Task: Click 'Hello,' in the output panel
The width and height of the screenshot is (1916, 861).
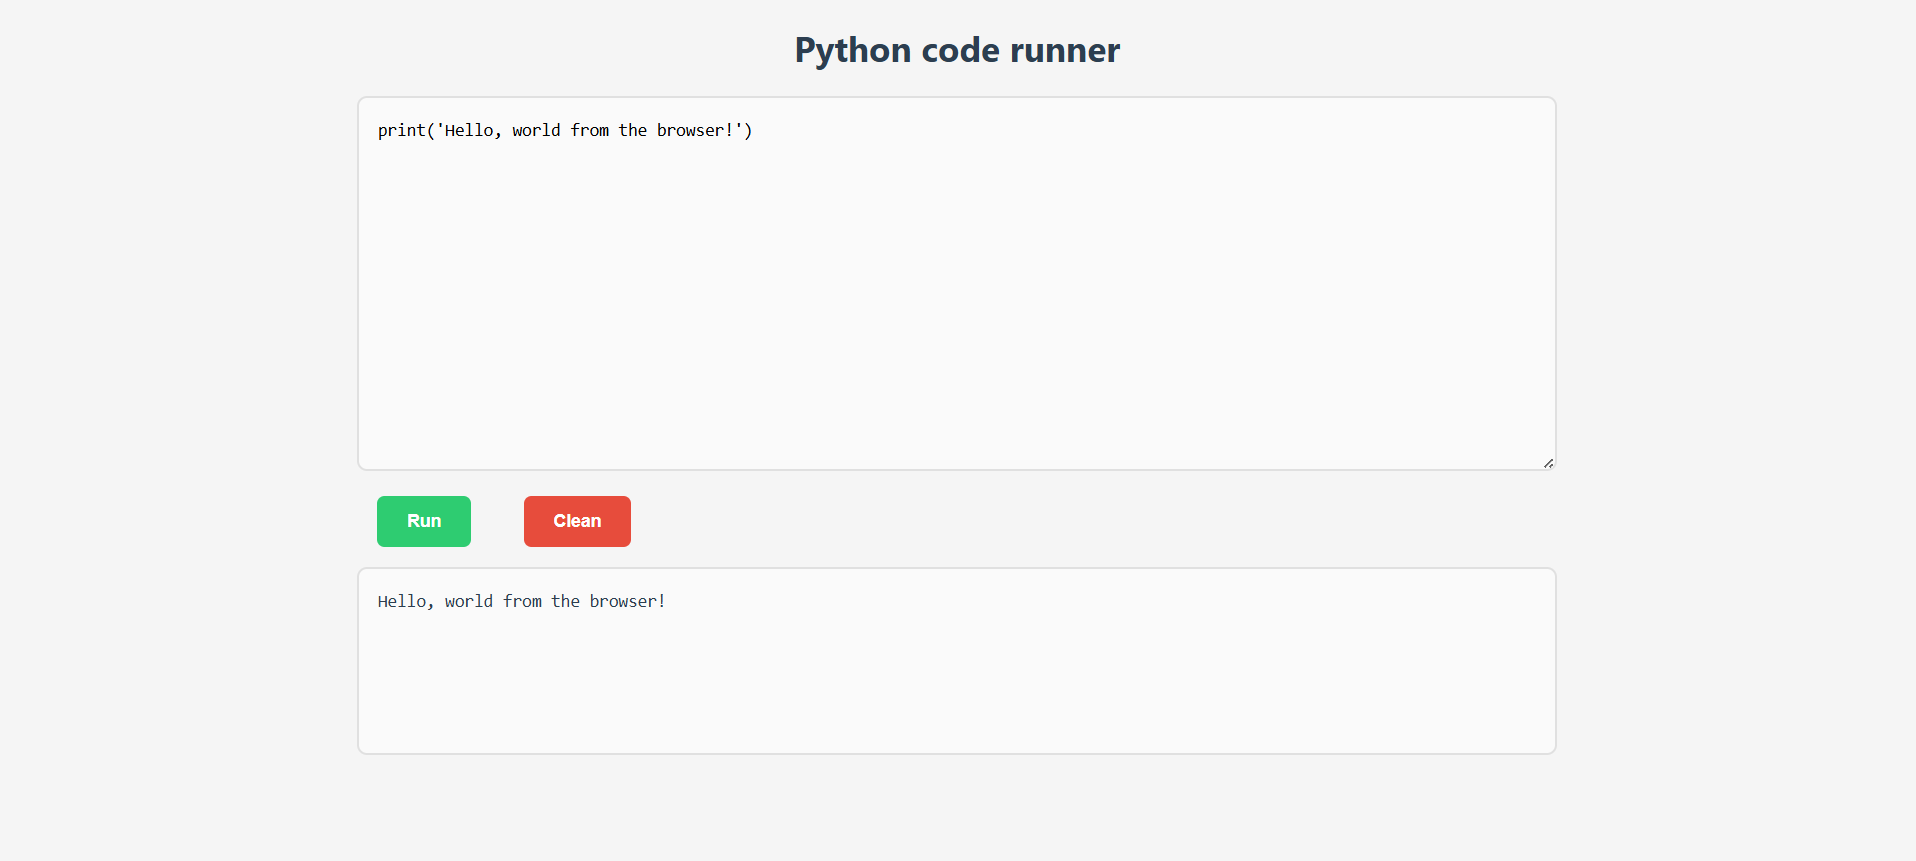Action: click(405, 601)
